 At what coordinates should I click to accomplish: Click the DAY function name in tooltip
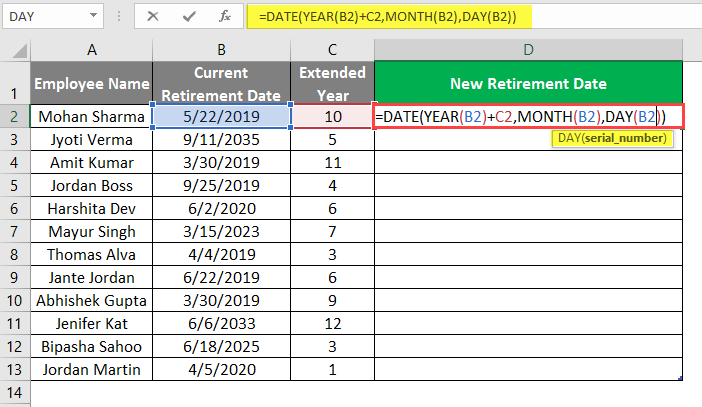click(569, 137)
